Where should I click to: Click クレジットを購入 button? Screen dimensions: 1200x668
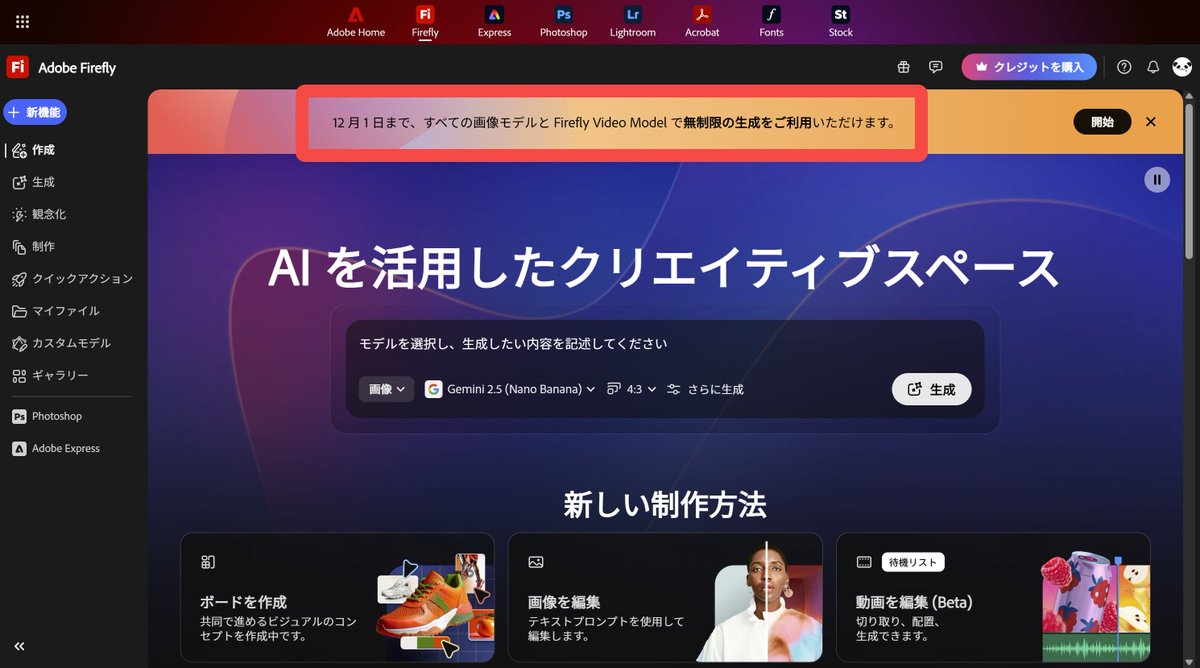[1029, 67]
